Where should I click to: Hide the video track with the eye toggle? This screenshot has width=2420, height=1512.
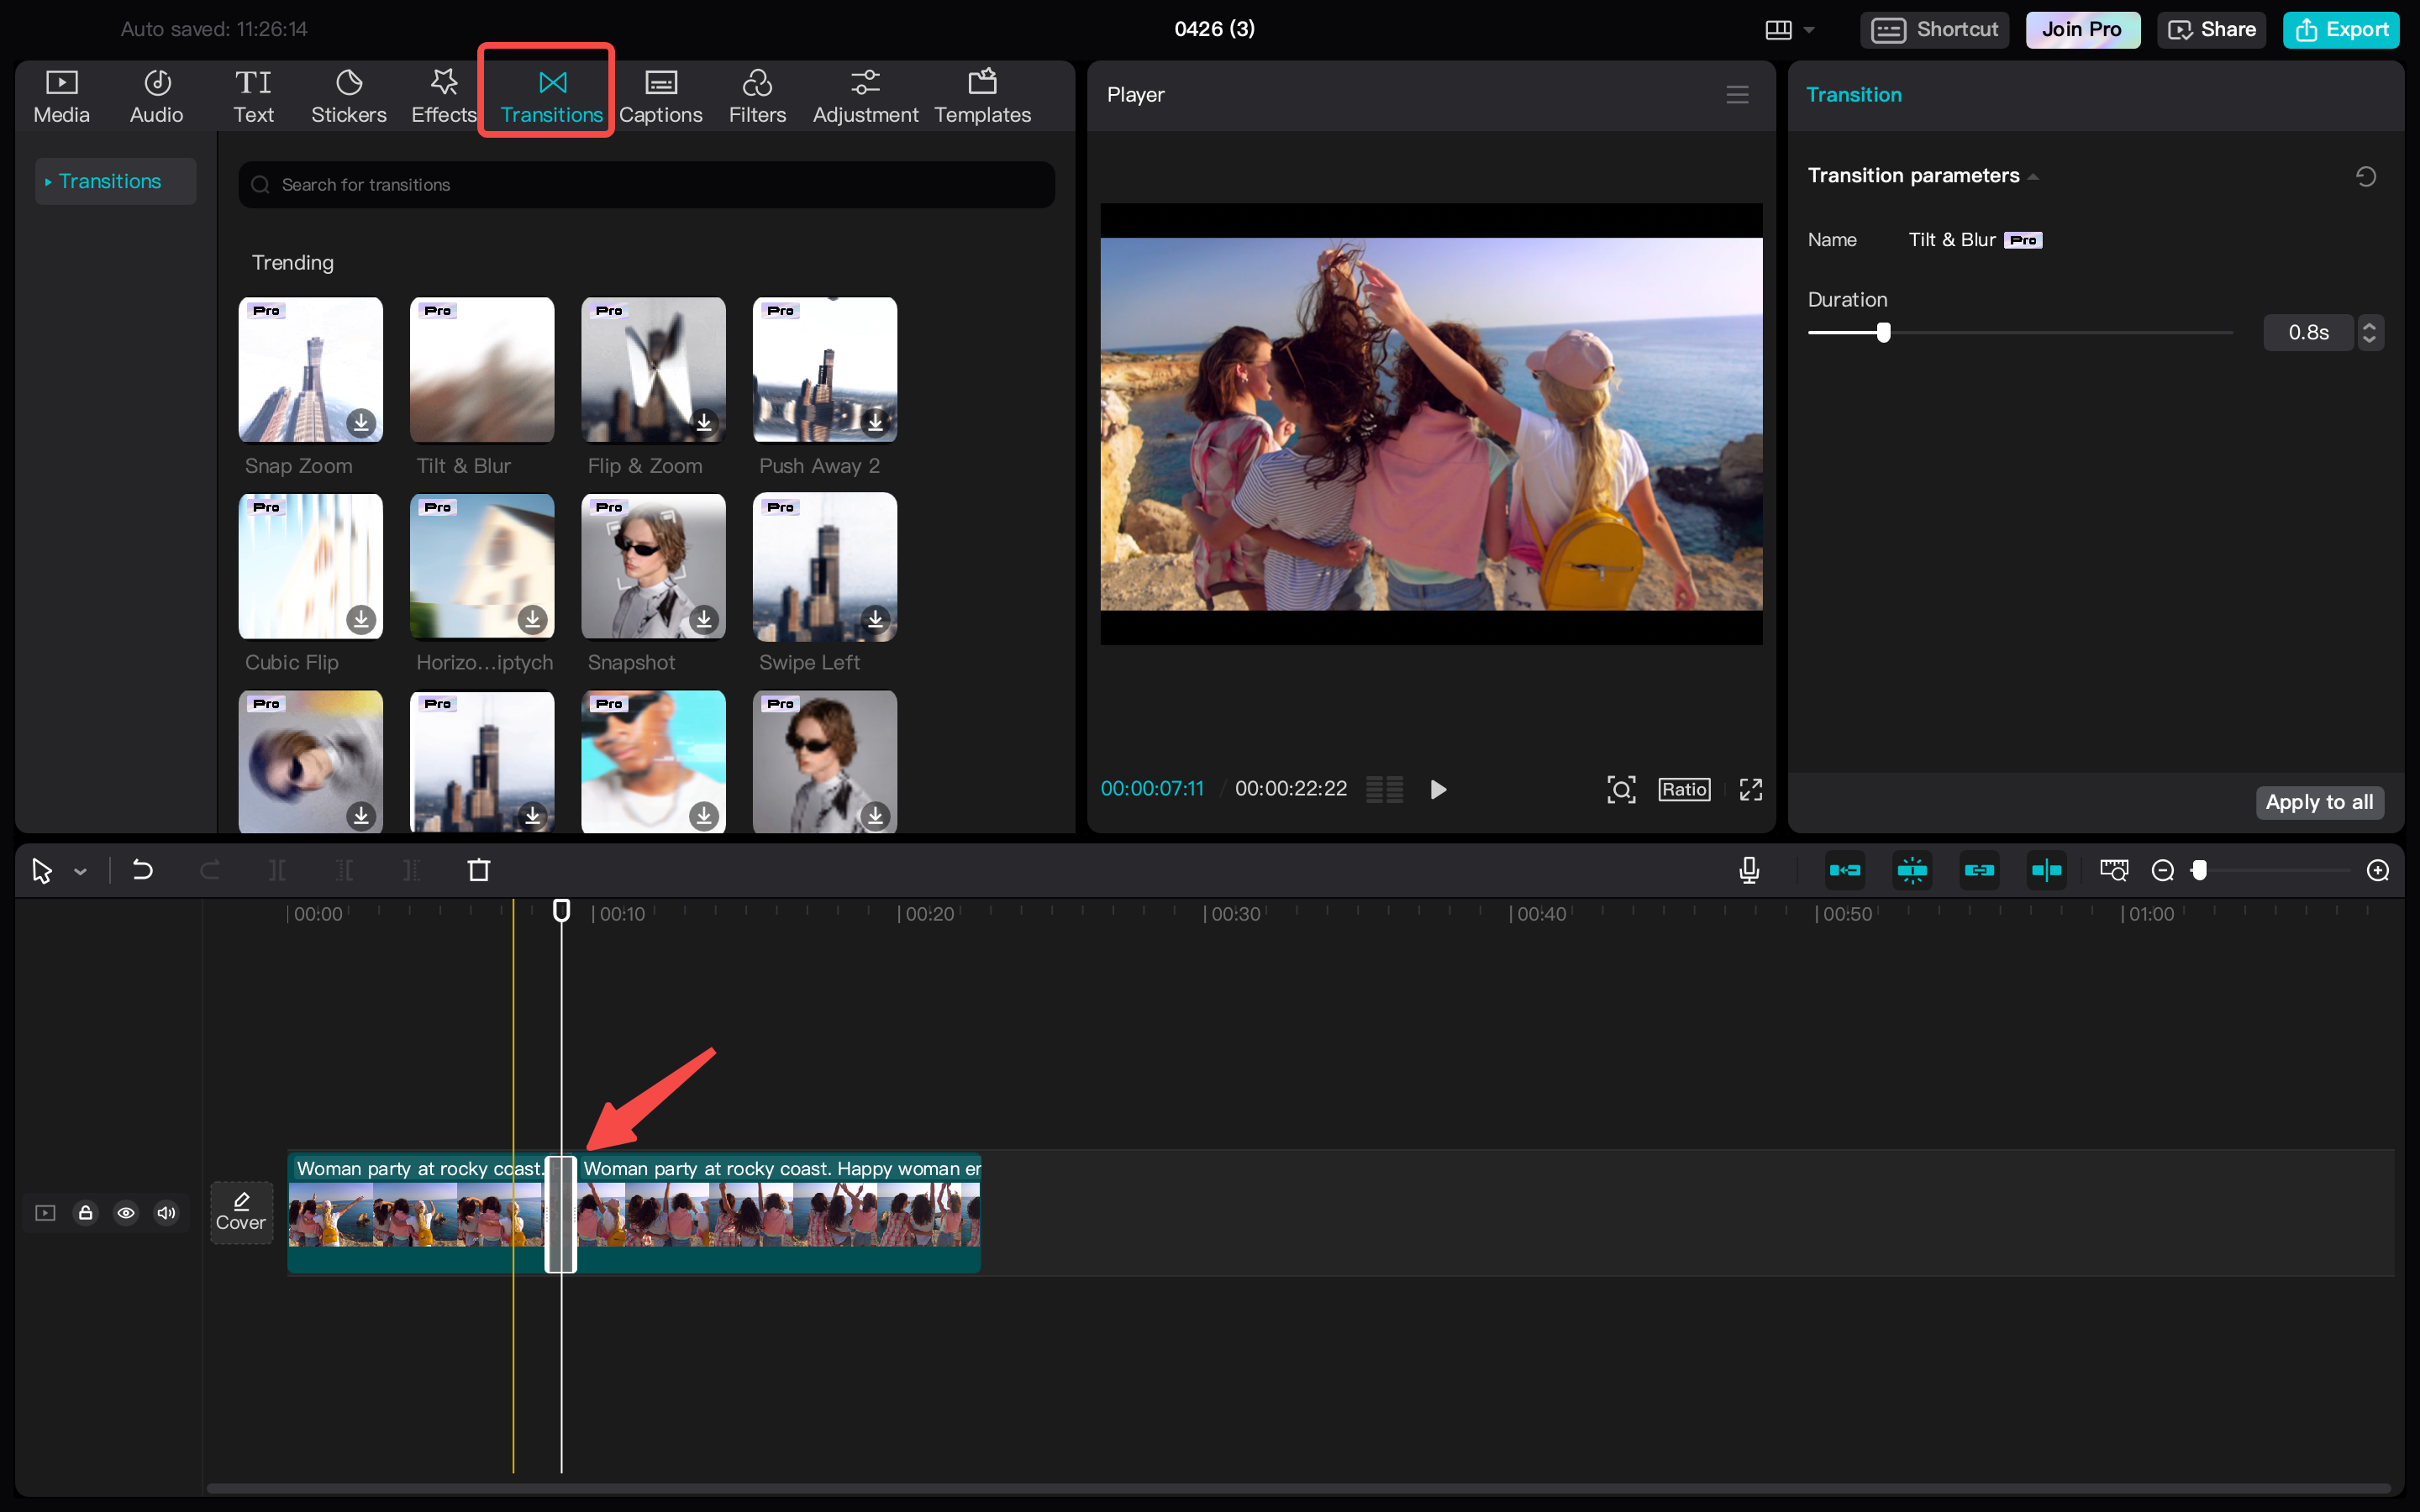[126, 1212]
